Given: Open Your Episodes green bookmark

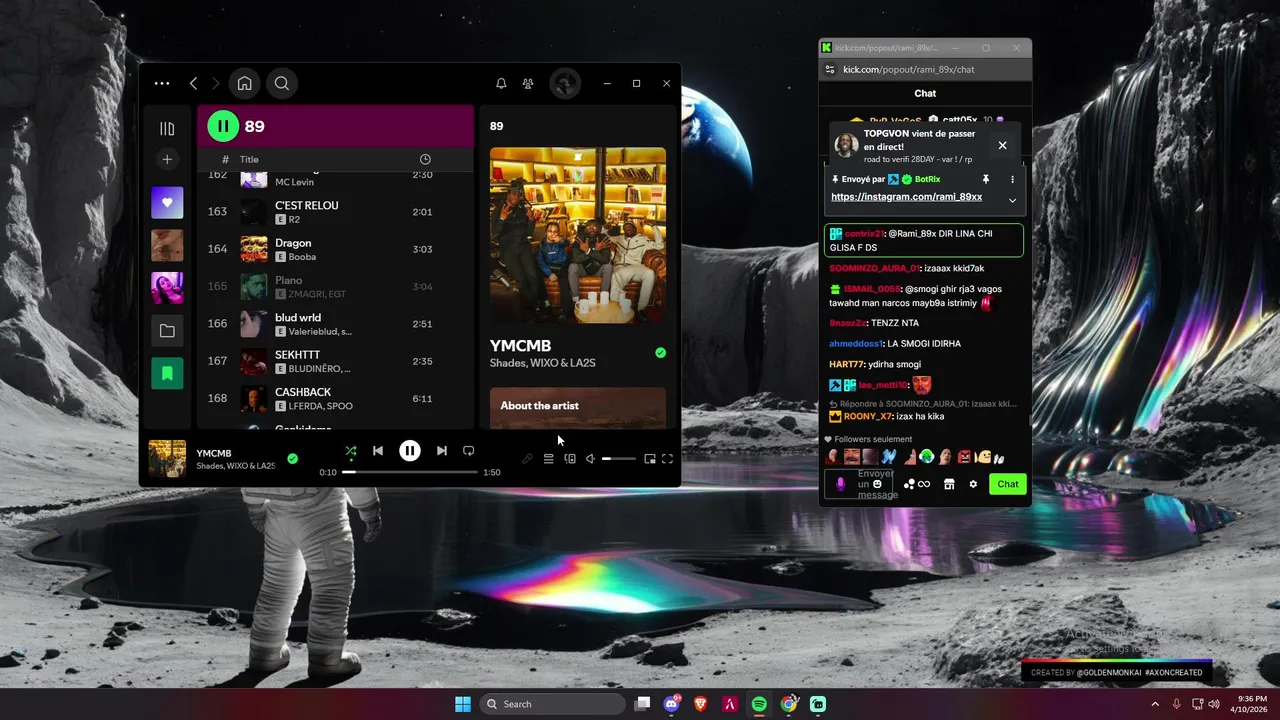Looking at the screenshot, I should click(167, 373).
